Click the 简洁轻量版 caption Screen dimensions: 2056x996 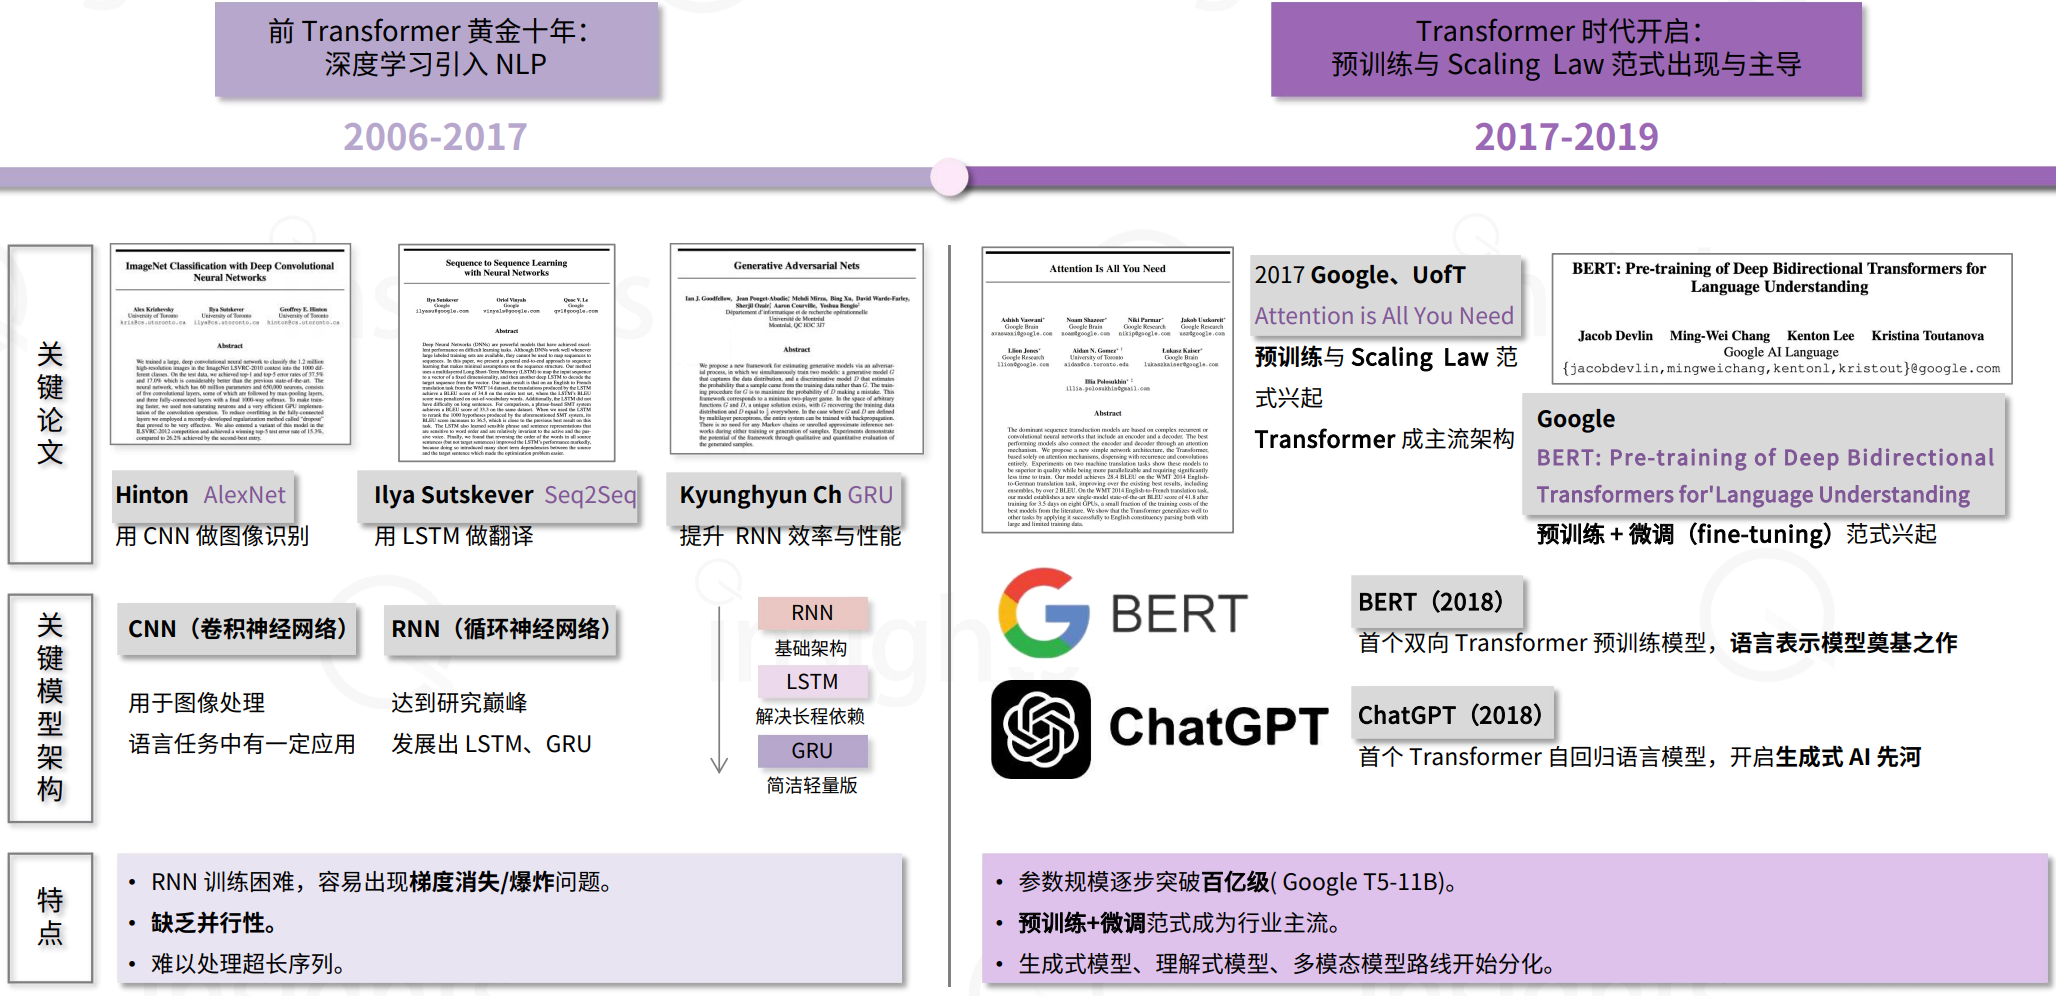tap(812, 785)
